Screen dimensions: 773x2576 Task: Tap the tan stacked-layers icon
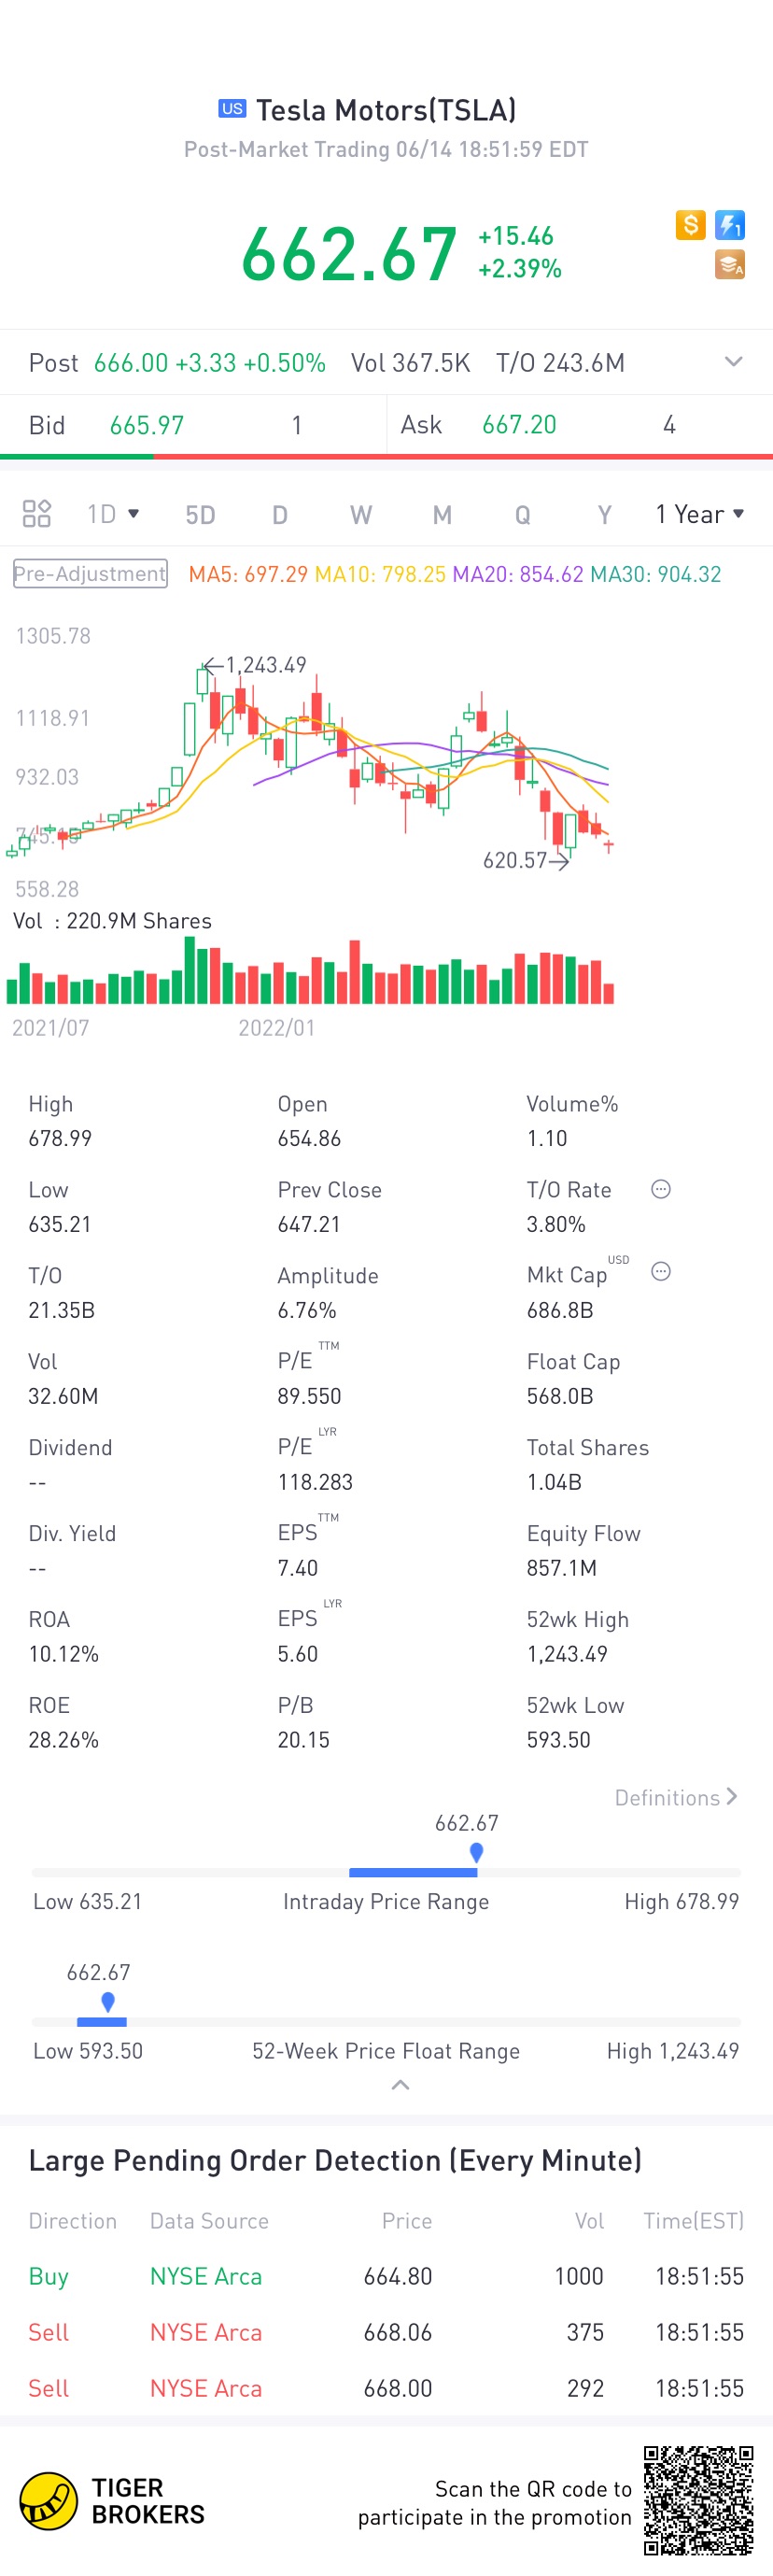click(x=730, y=265)
